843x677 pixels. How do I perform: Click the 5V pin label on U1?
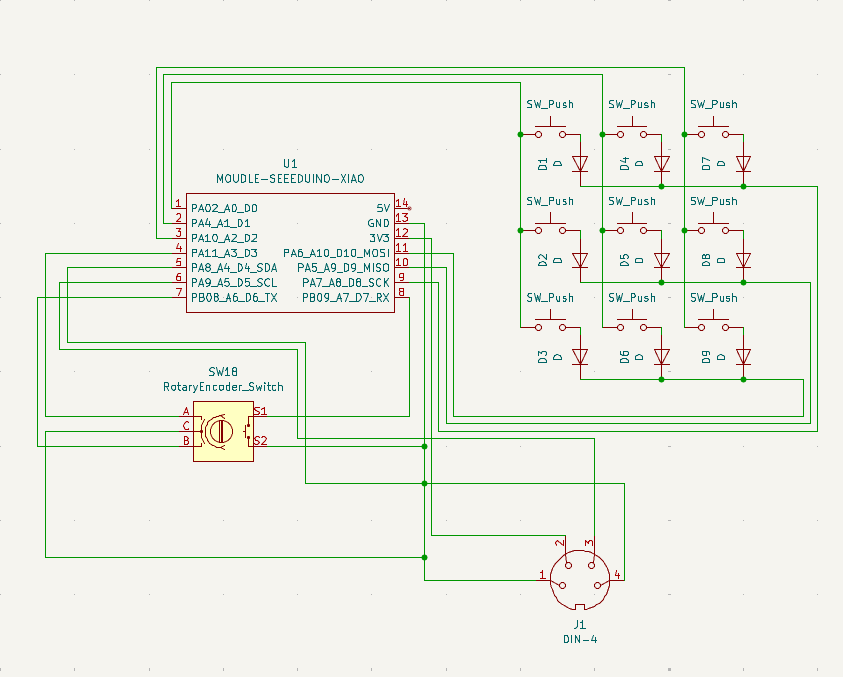[383, 208]
